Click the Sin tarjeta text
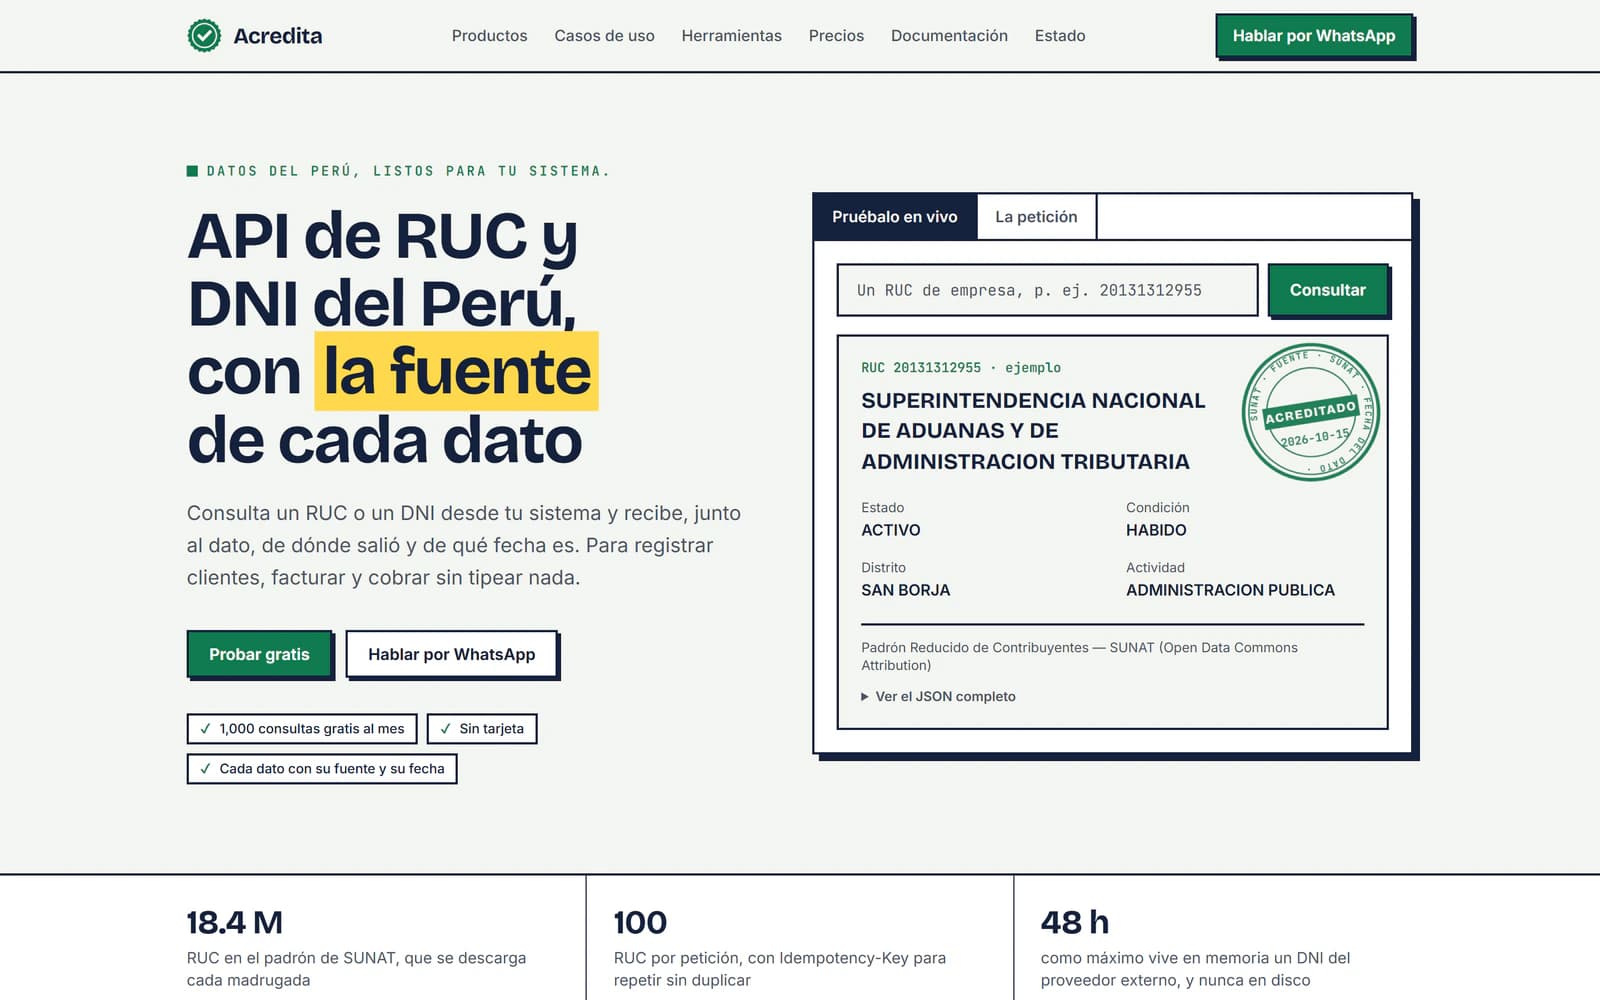1600x1000 pixels. pos(491,729)
